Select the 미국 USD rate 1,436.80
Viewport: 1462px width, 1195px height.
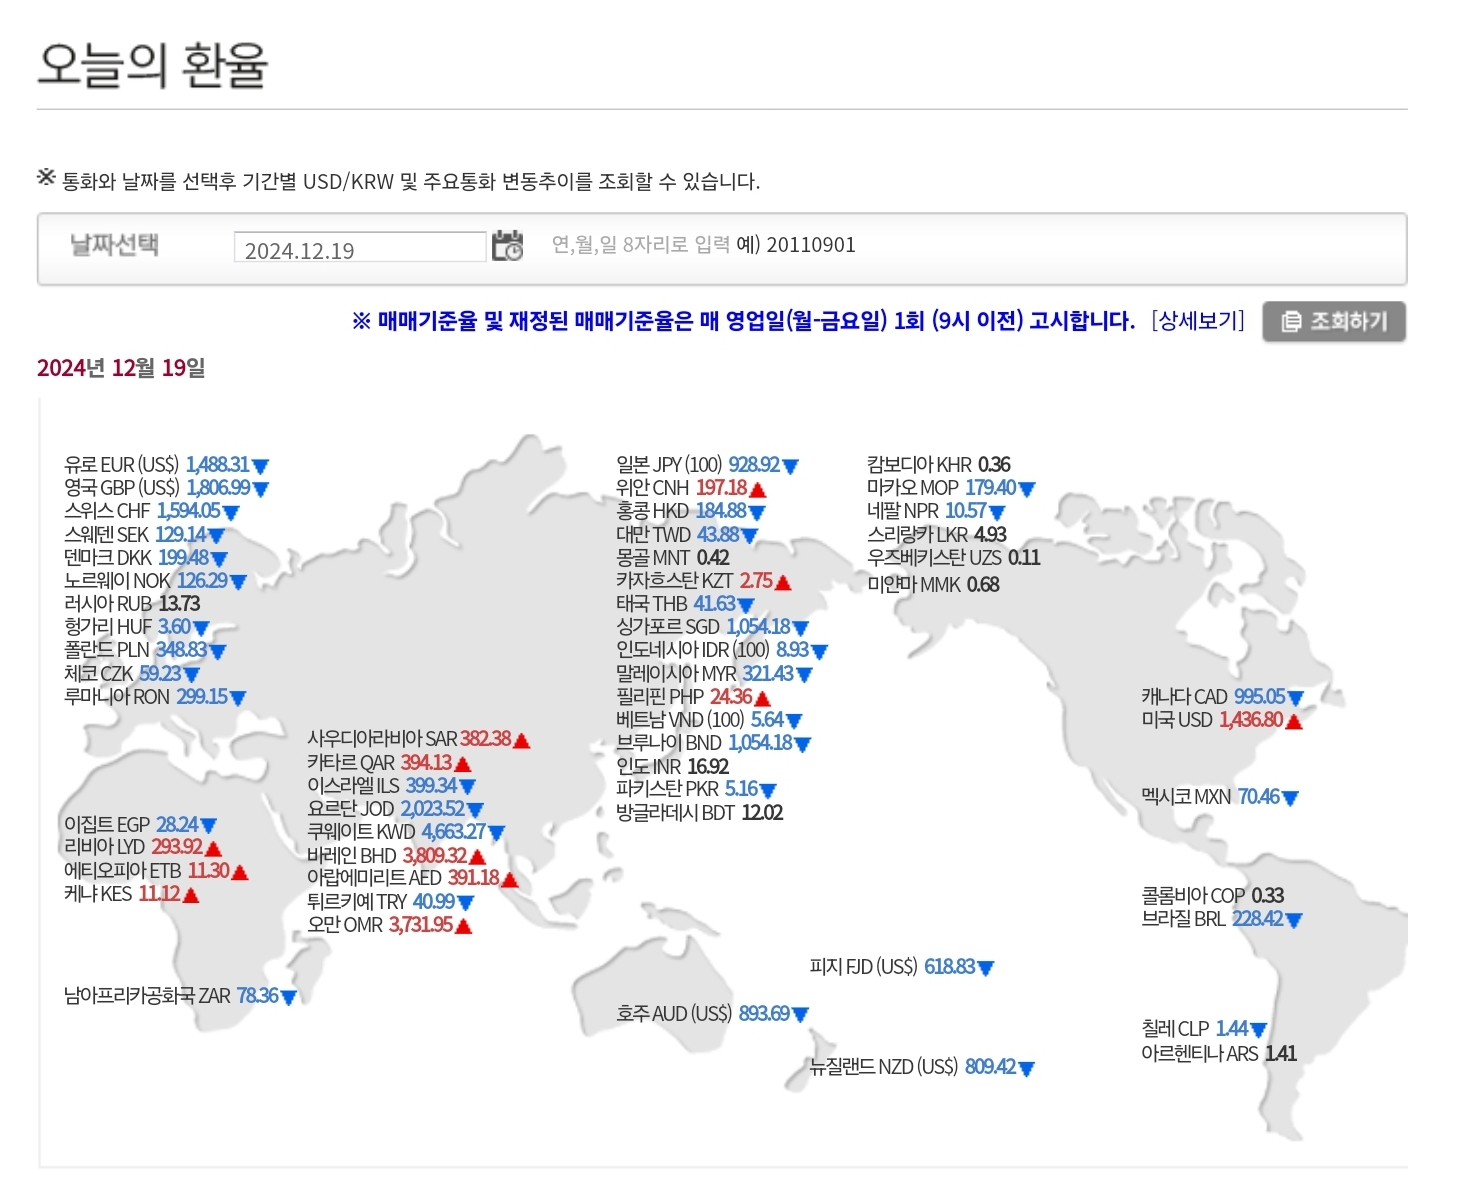[1251, 720]
